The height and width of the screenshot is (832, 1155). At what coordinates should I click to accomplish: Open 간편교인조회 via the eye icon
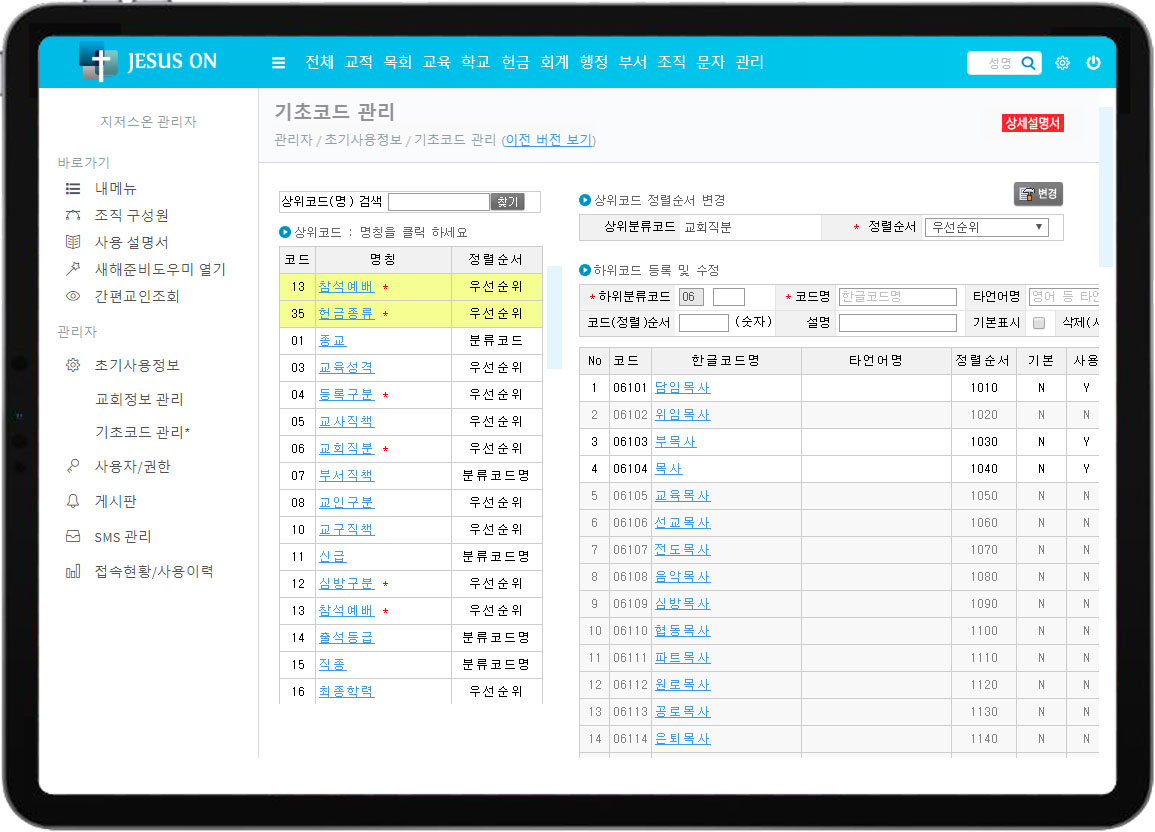pos(71,296)
